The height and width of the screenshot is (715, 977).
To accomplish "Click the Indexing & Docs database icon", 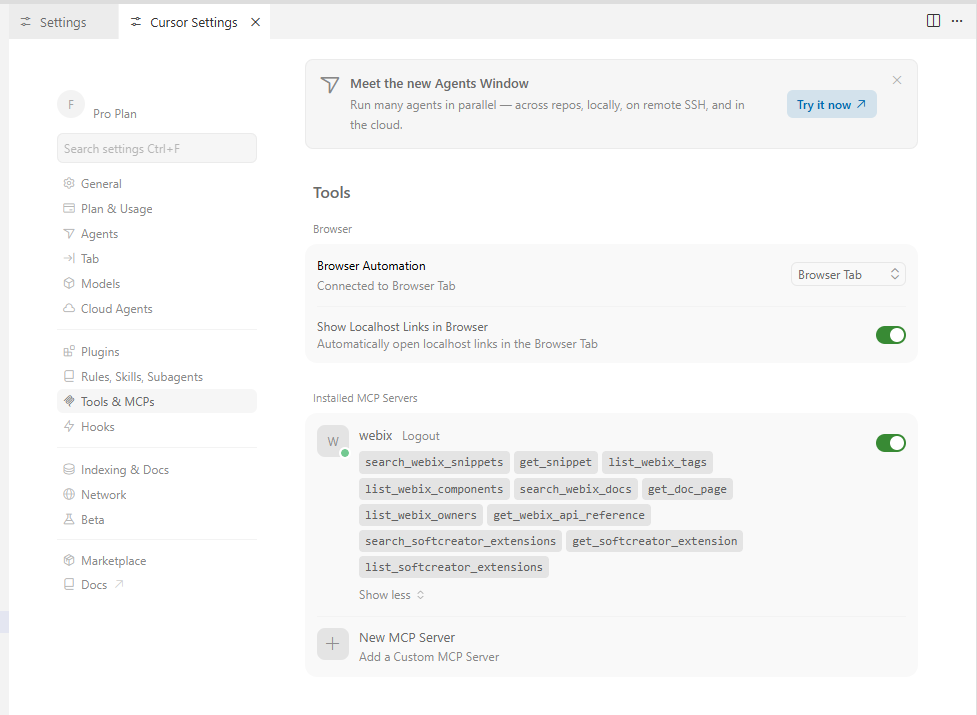I will 69,469.
